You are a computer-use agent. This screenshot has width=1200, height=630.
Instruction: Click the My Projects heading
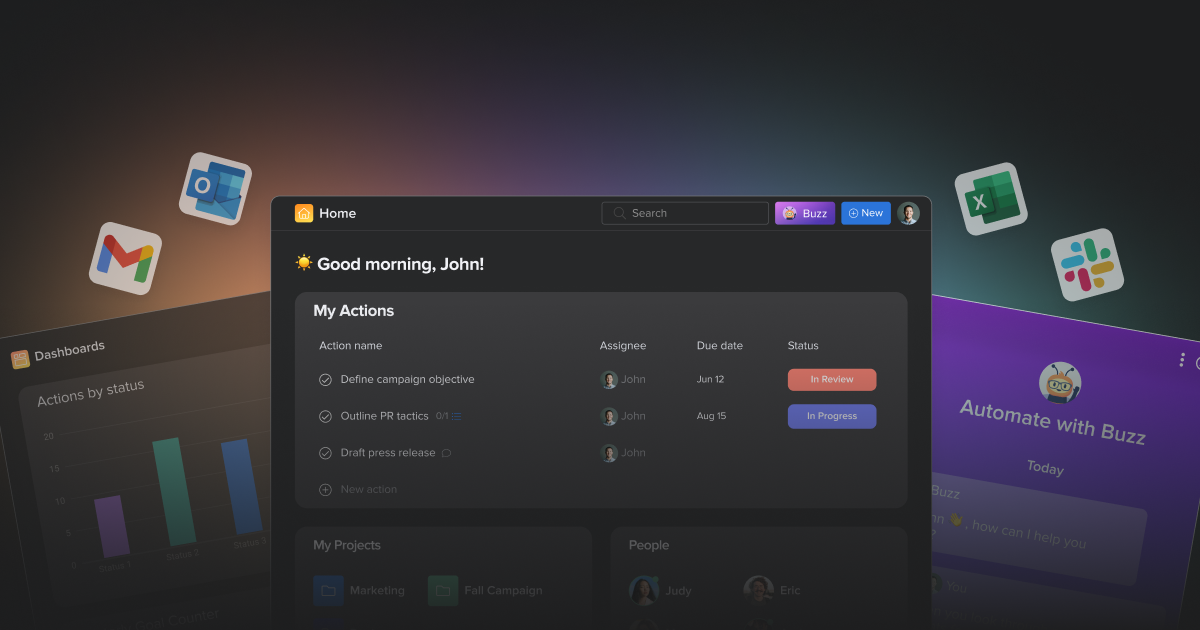[x=347, y=545]
